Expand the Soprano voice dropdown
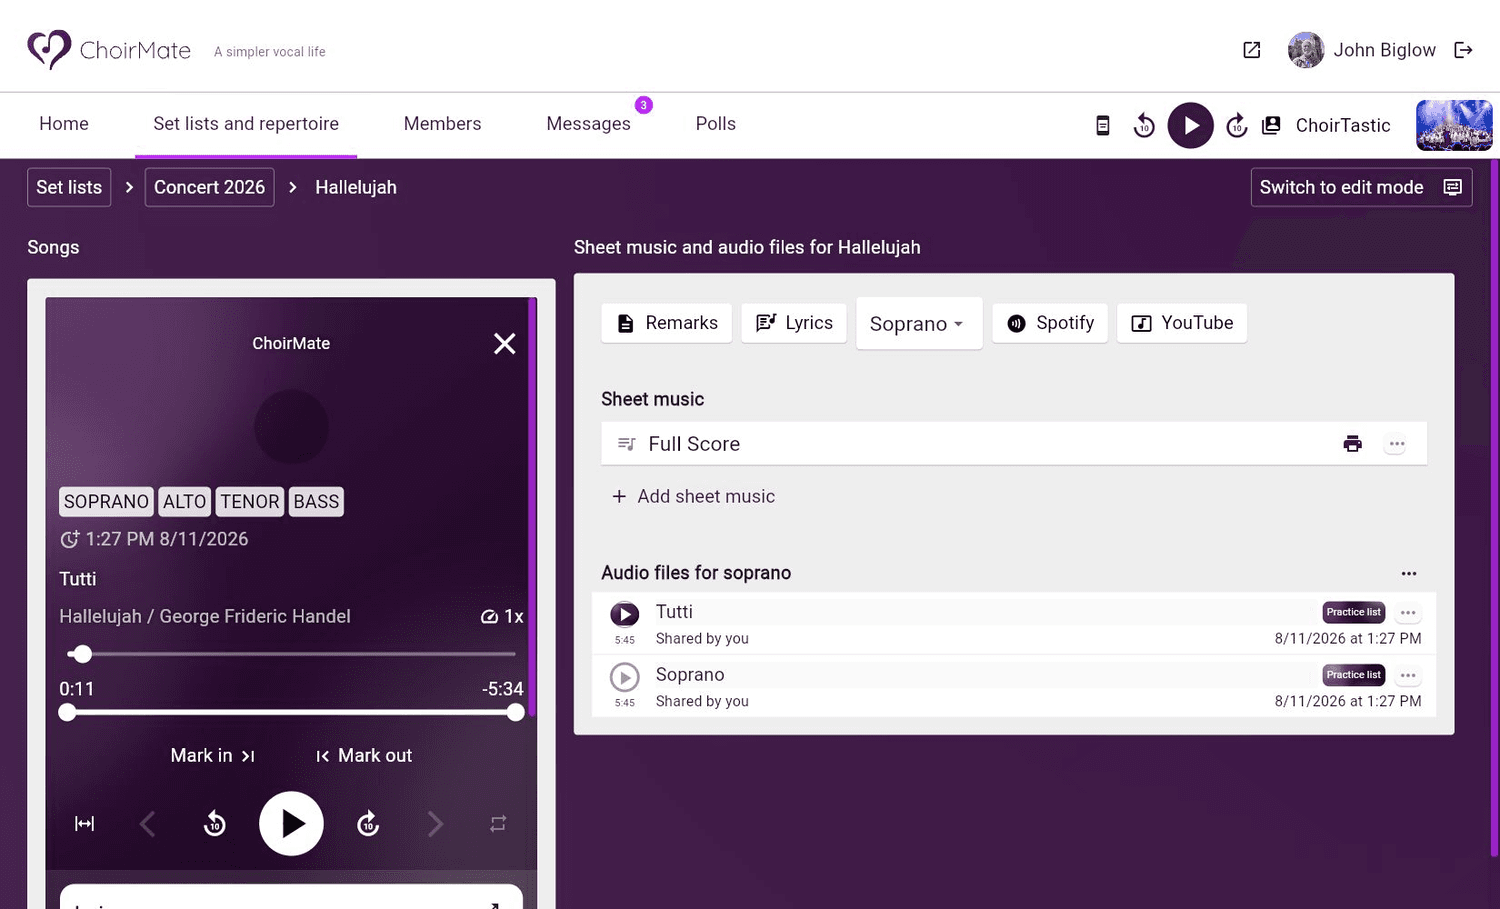Viewport: 1500px width, 909px height. click(x=919, y=324)
